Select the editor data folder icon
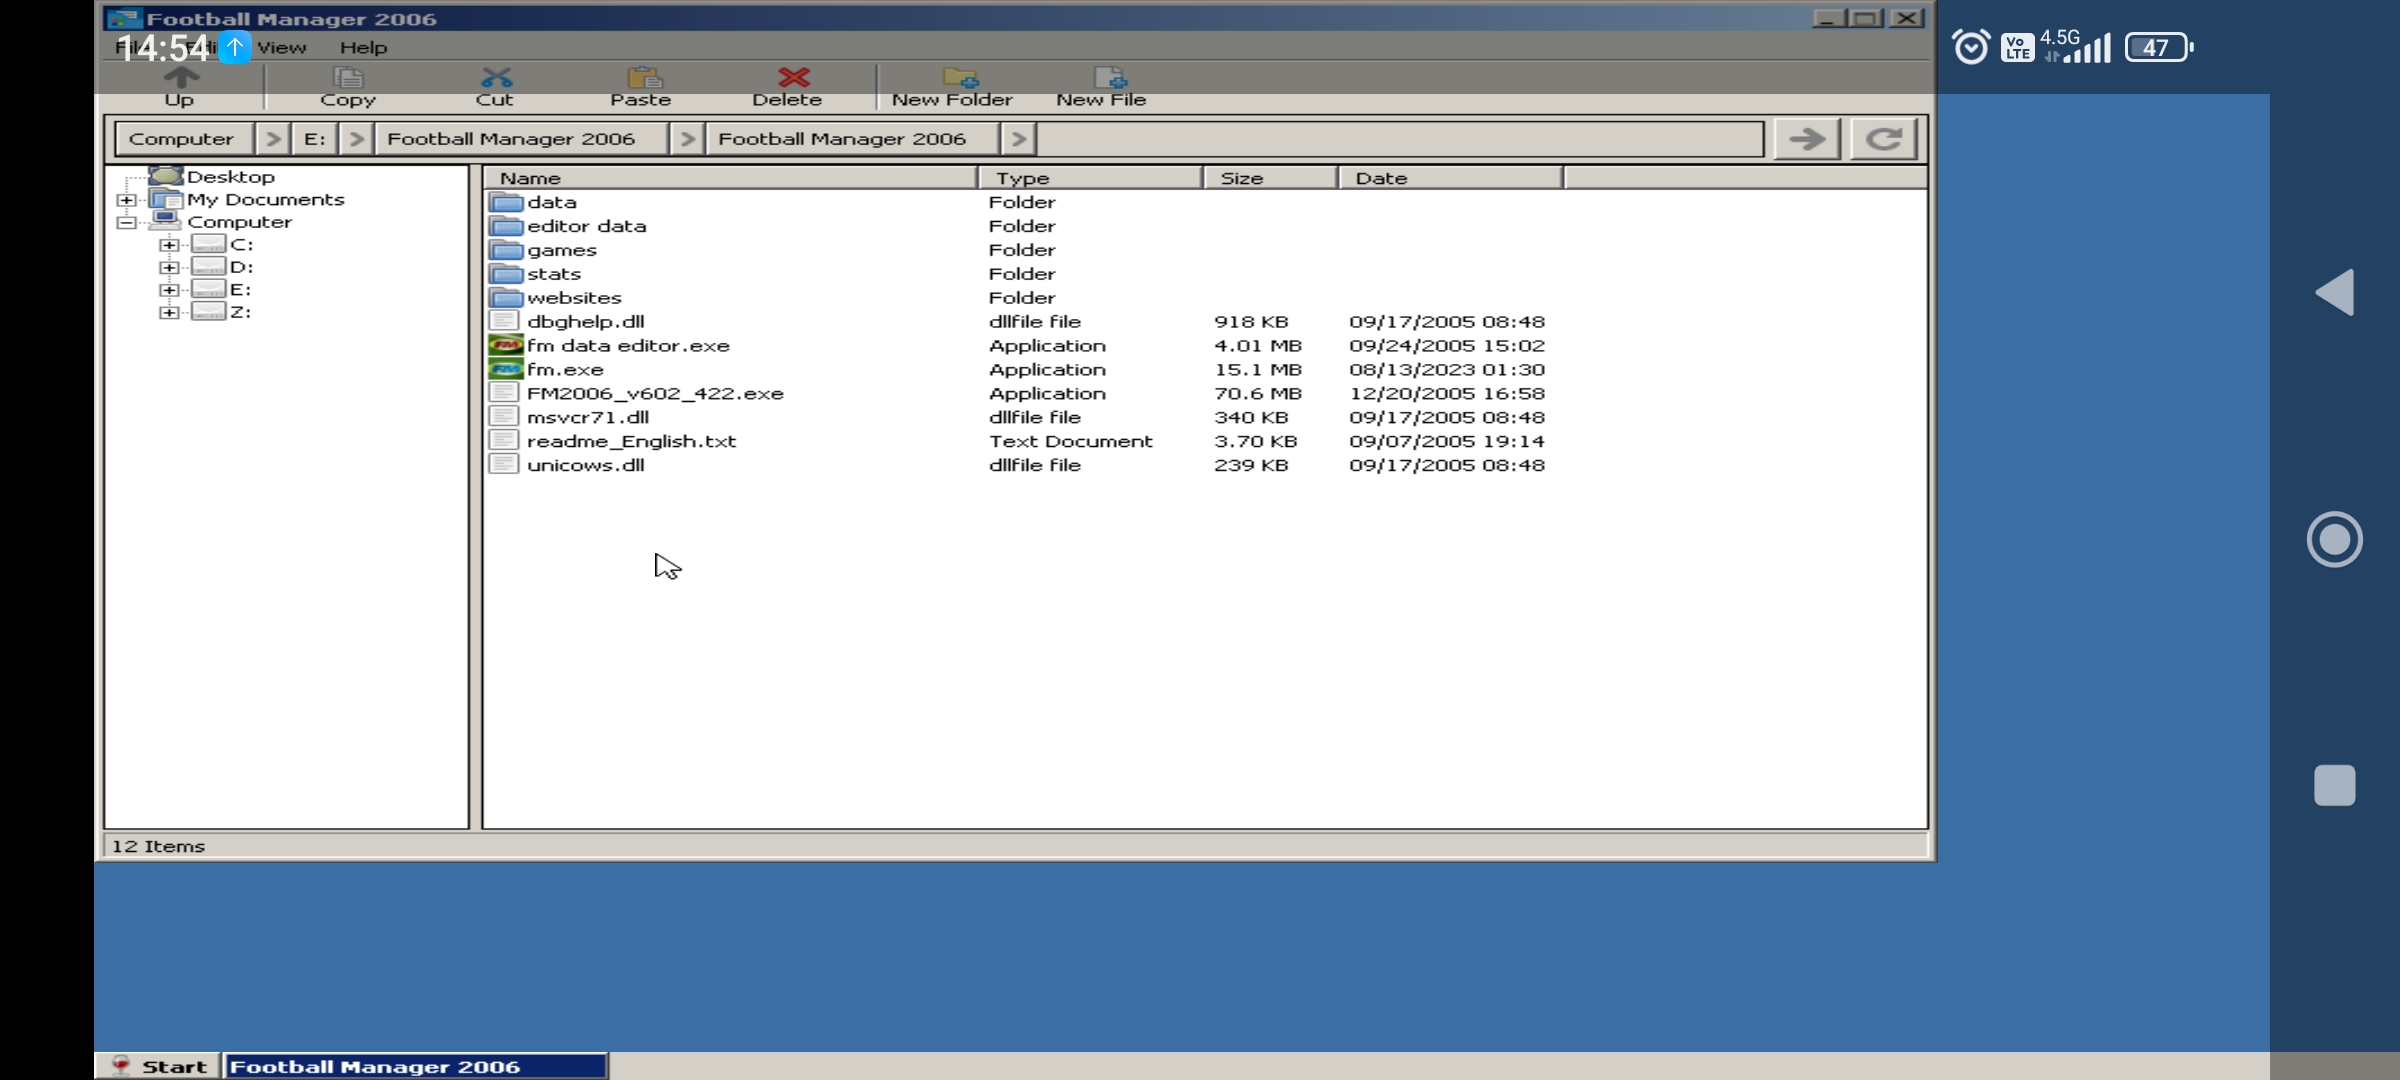 tap(506, 226)
